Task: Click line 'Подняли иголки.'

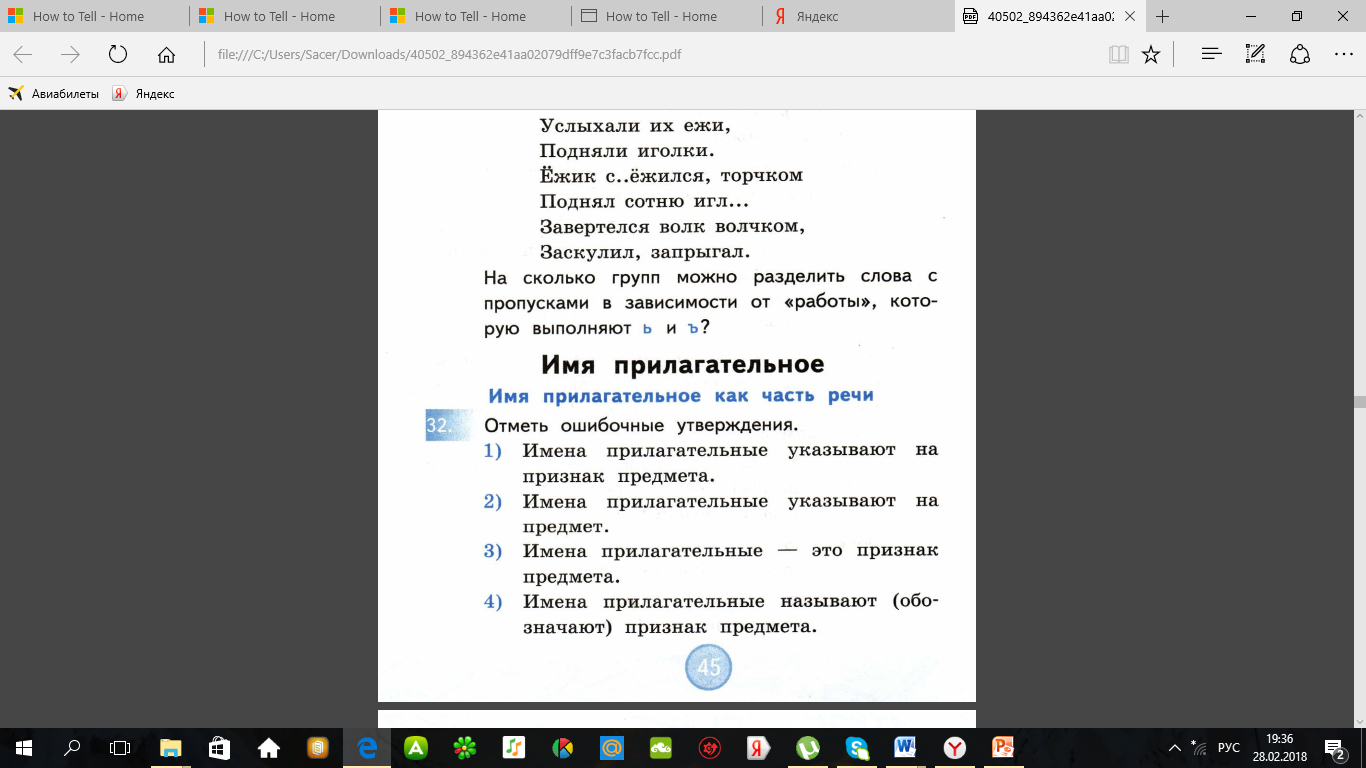Action: (627, 151)
